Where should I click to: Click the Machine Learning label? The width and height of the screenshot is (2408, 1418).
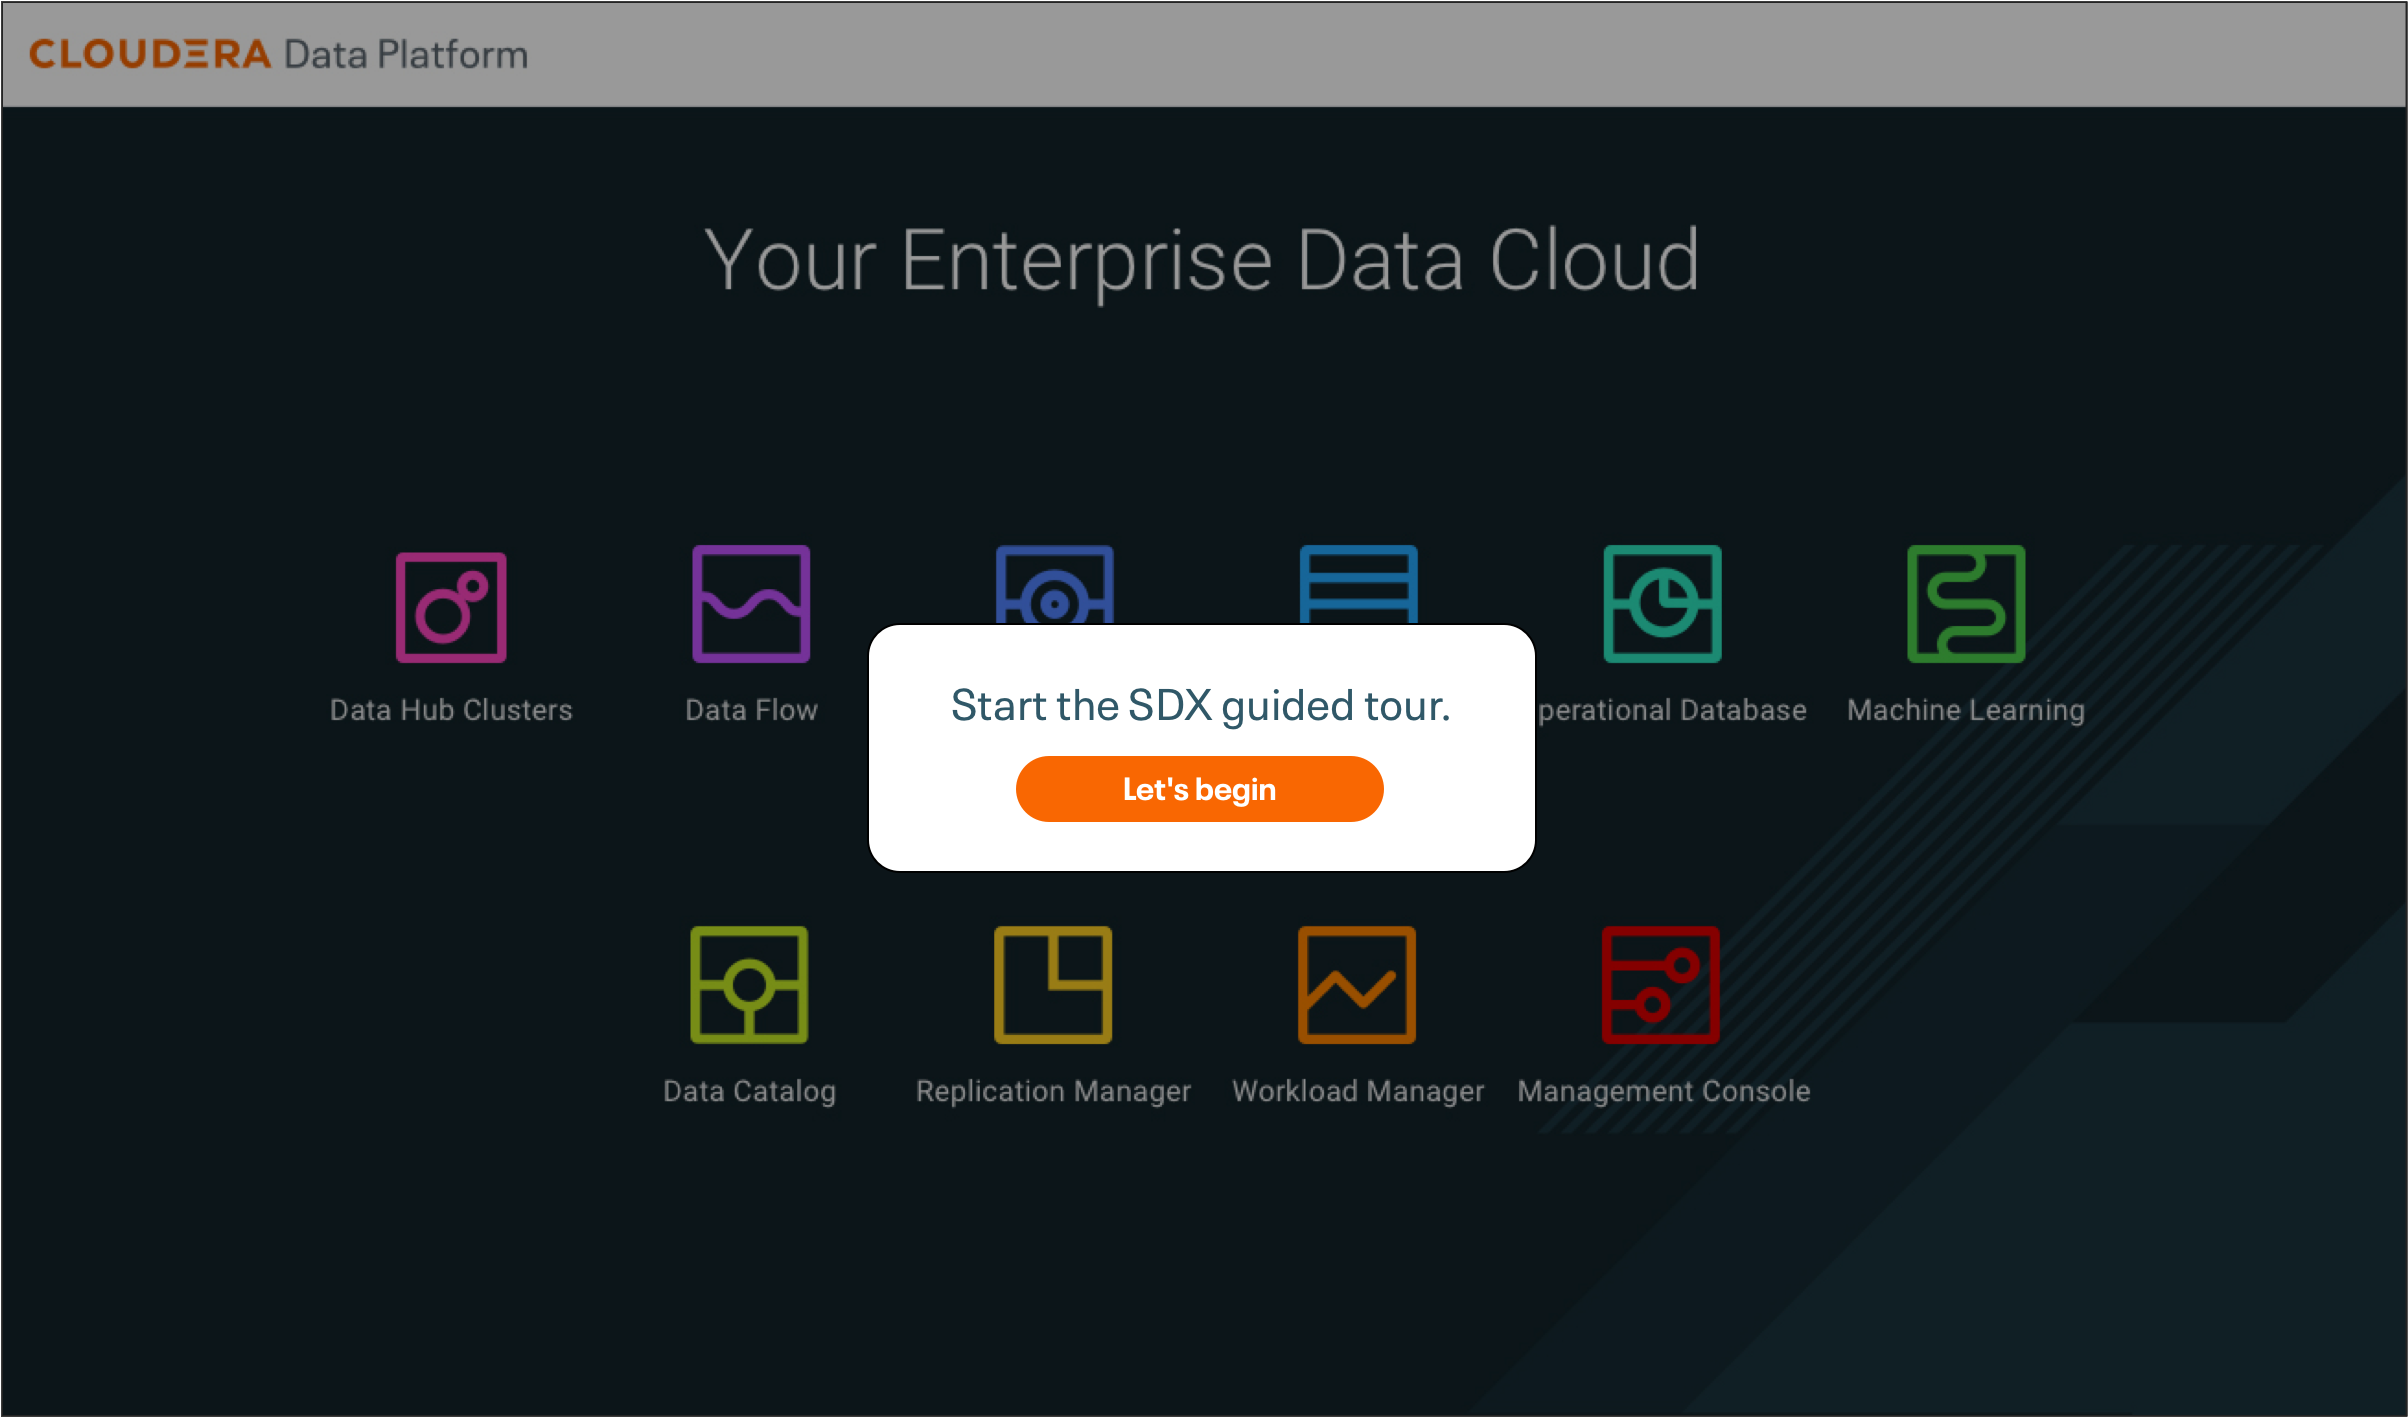1966,710
